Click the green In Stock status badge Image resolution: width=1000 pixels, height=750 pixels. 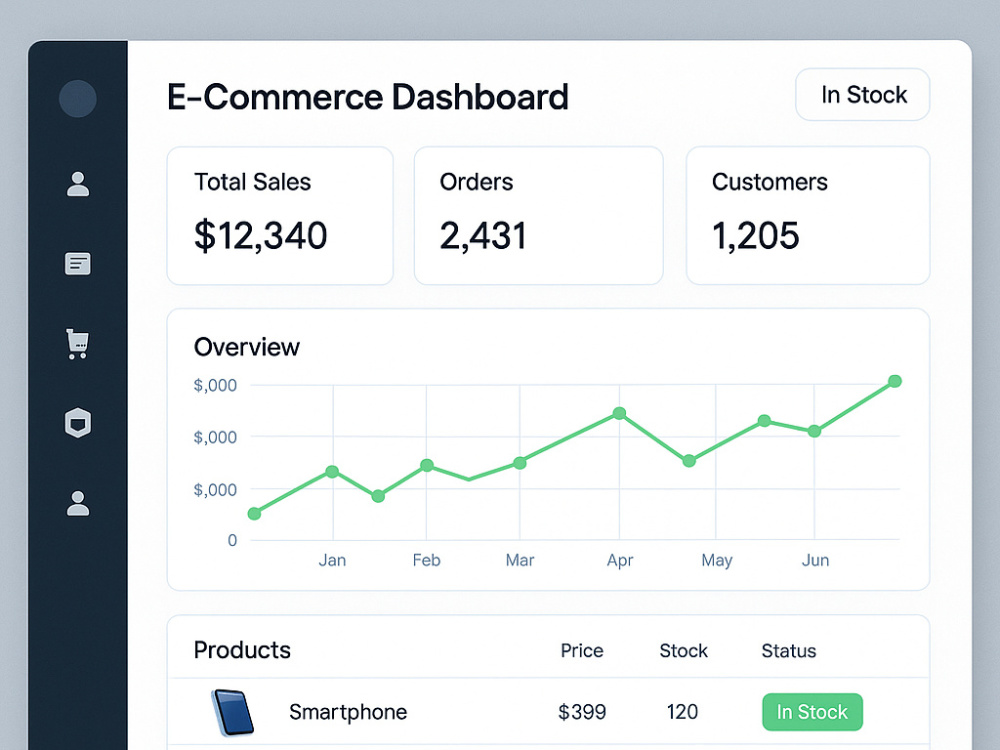point(812,712)
